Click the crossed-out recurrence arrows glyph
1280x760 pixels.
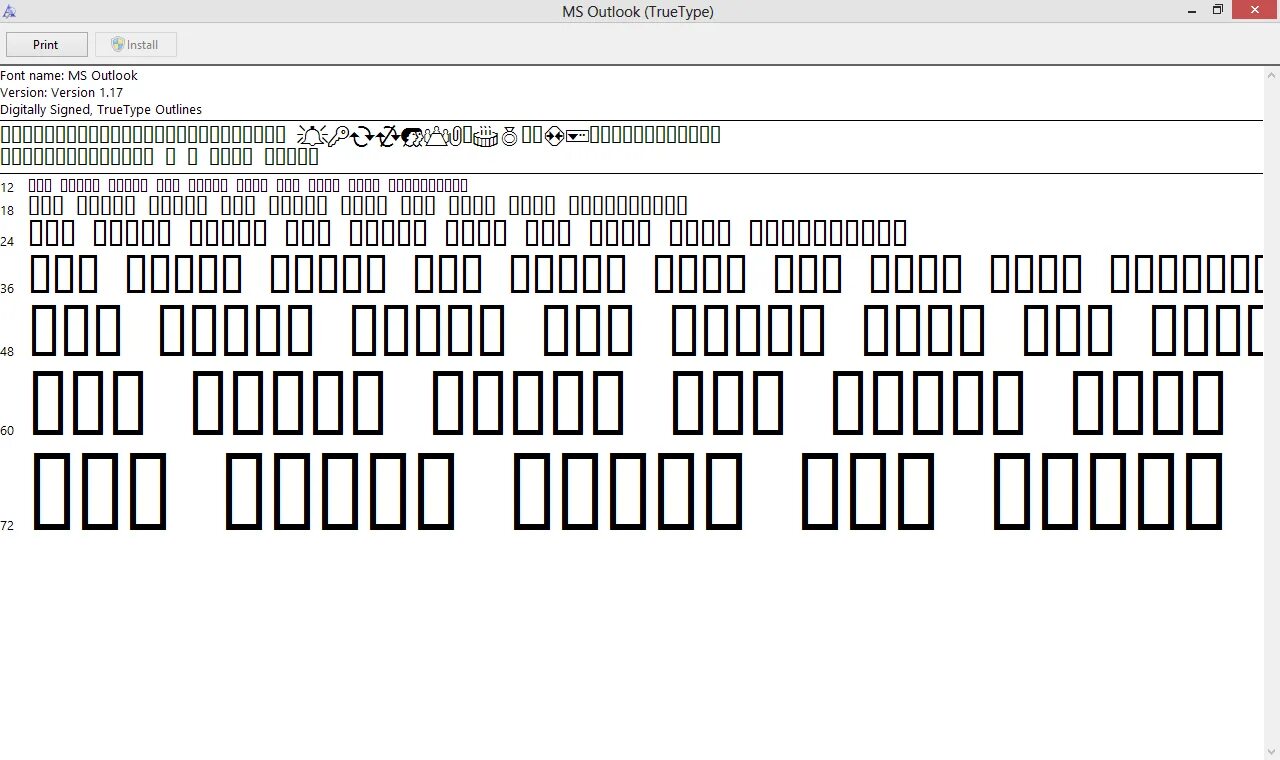[388, 136]
